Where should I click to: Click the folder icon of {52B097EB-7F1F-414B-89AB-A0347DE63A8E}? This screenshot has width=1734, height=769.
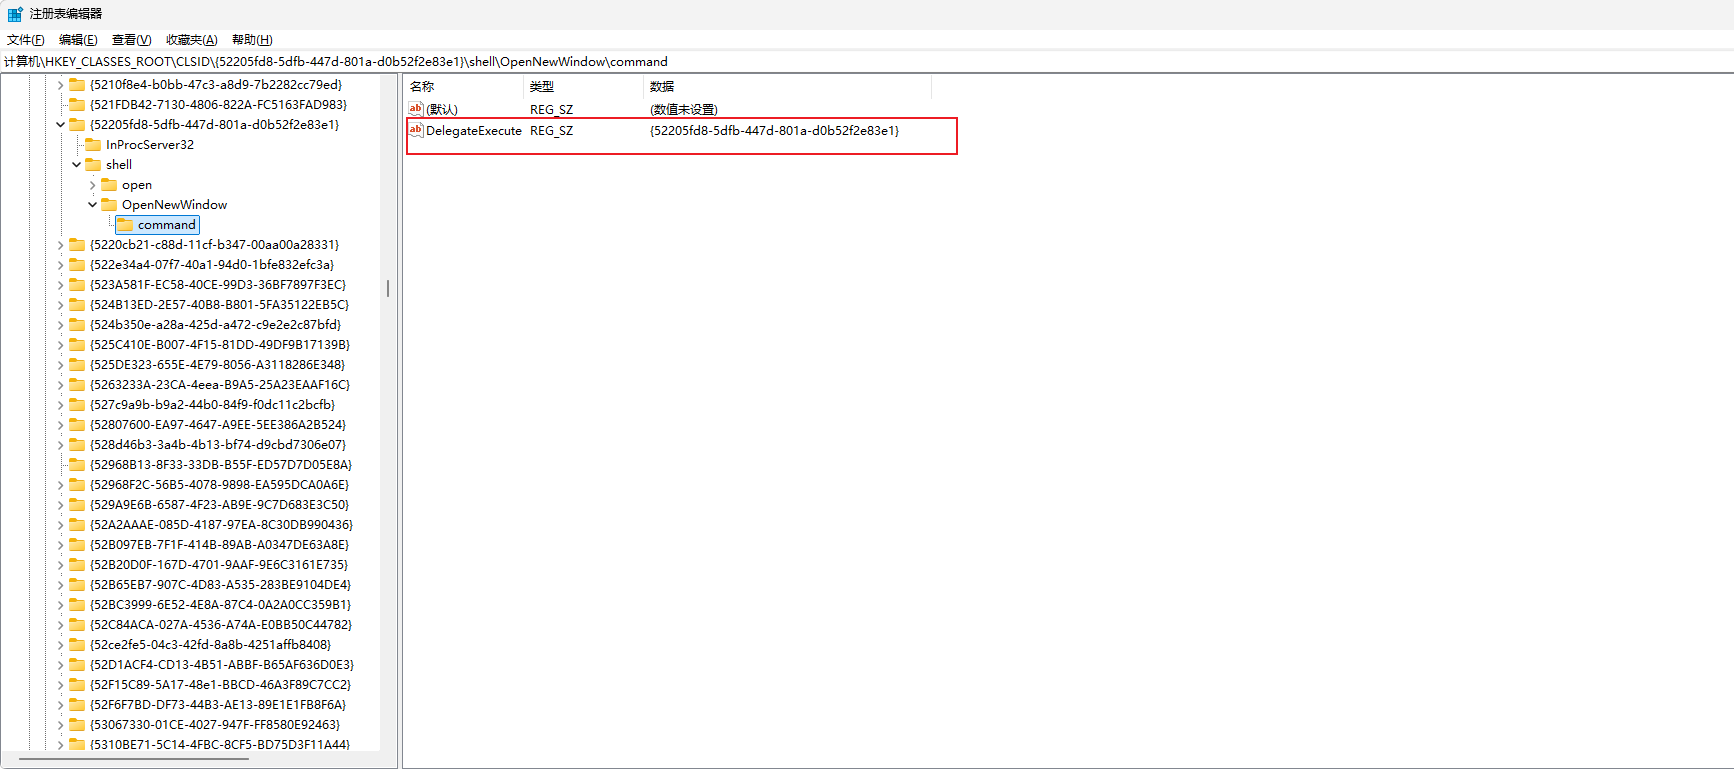coord(77,545)
